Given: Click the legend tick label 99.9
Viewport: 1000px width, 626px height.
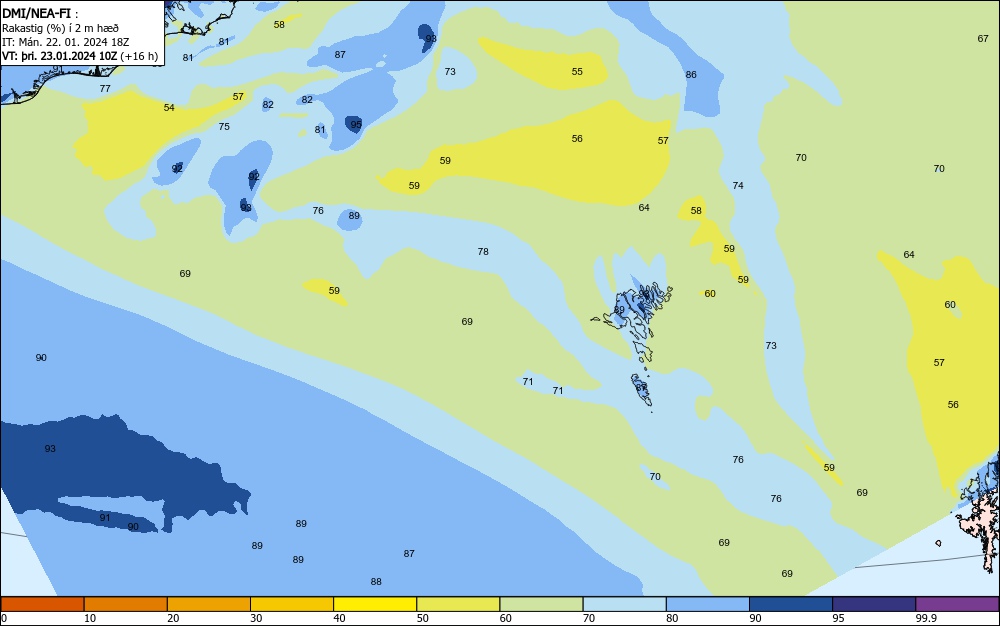Looking at the screenshot, I should coord(926,618).
